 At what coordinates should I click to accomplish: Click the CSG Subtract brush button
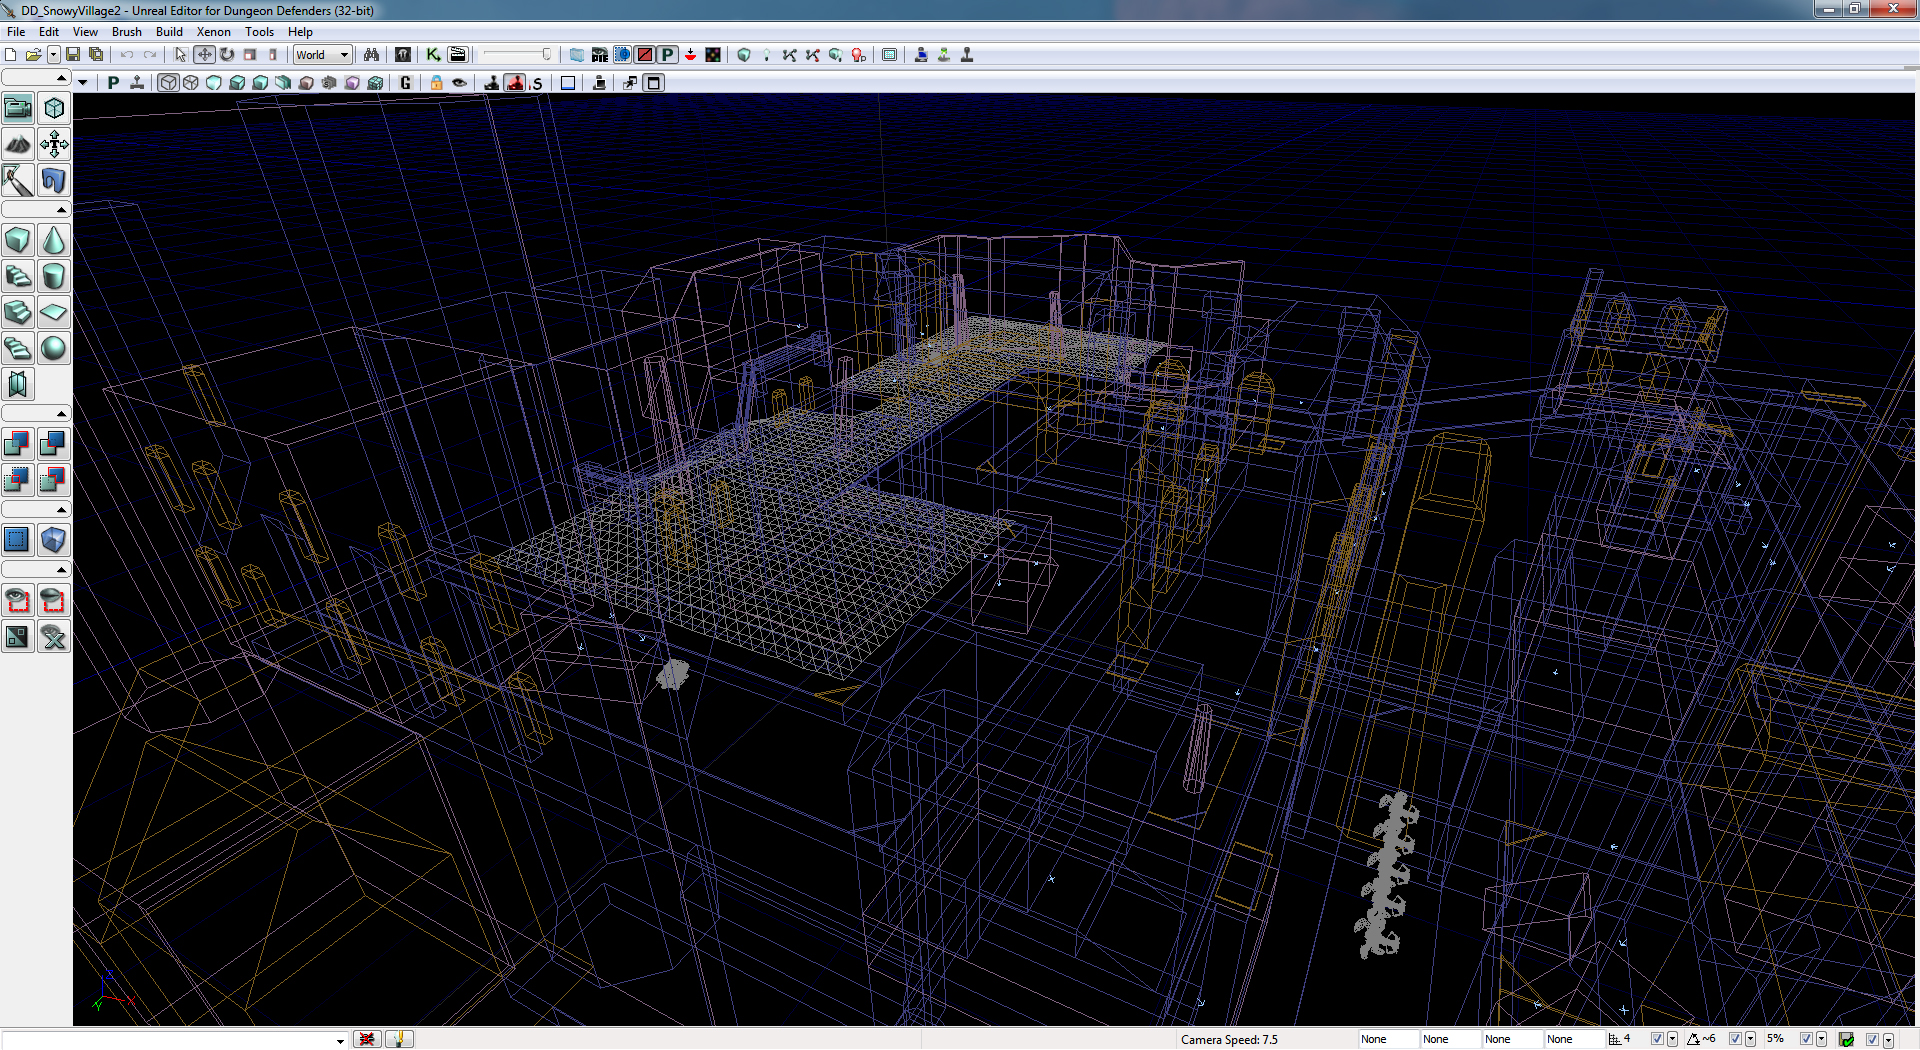(x=53, y=444)
